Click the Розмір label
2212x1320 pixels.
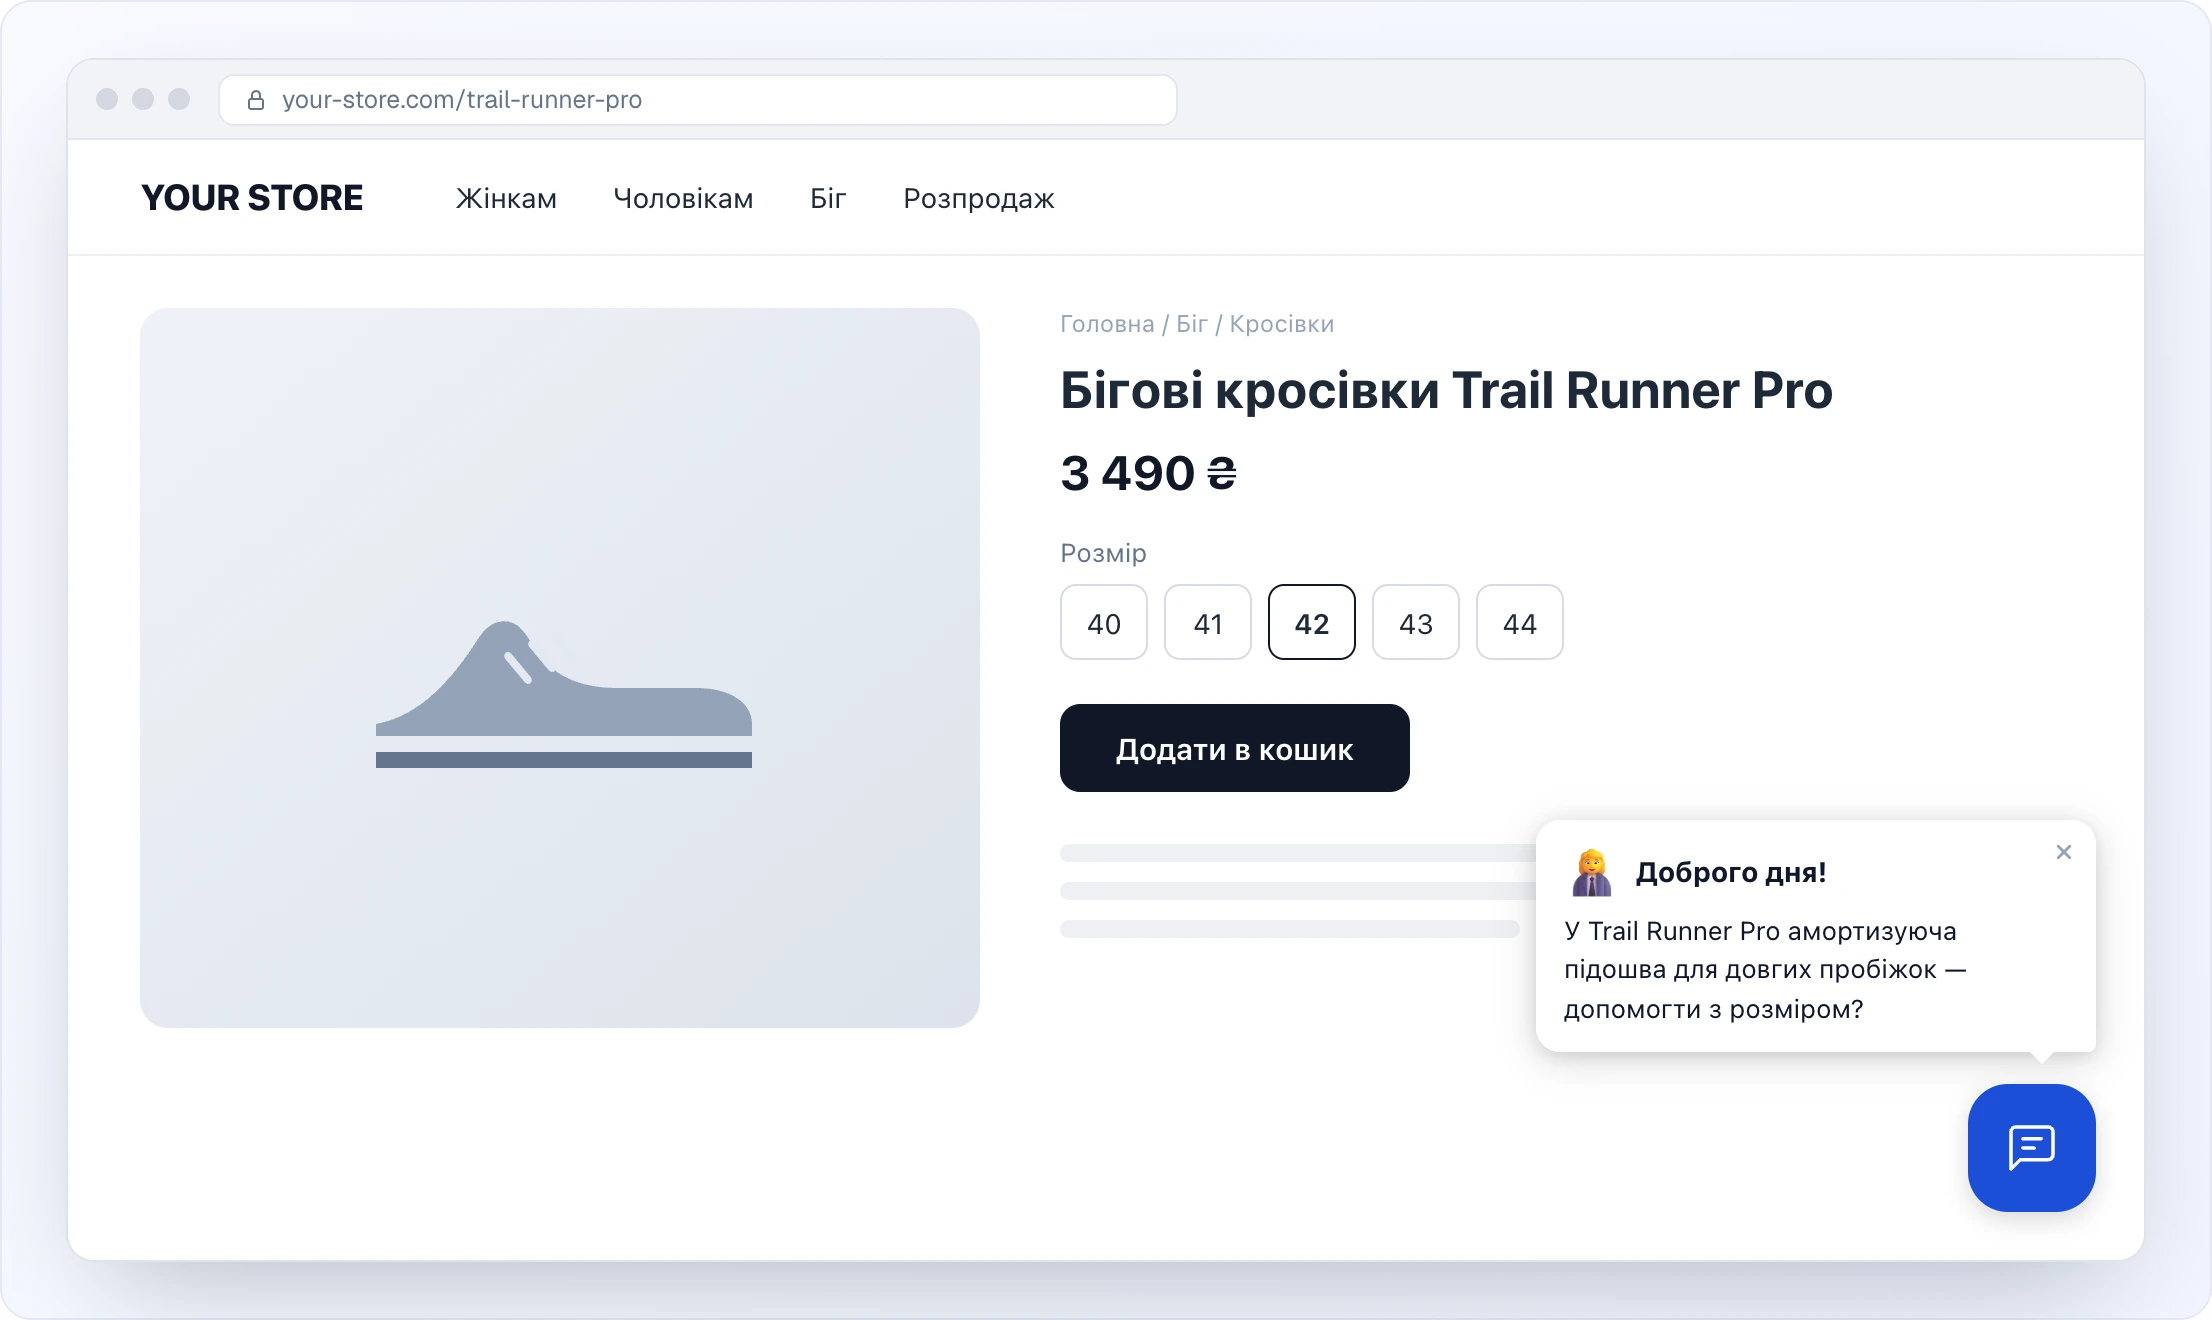click(x=1103, y=553)
